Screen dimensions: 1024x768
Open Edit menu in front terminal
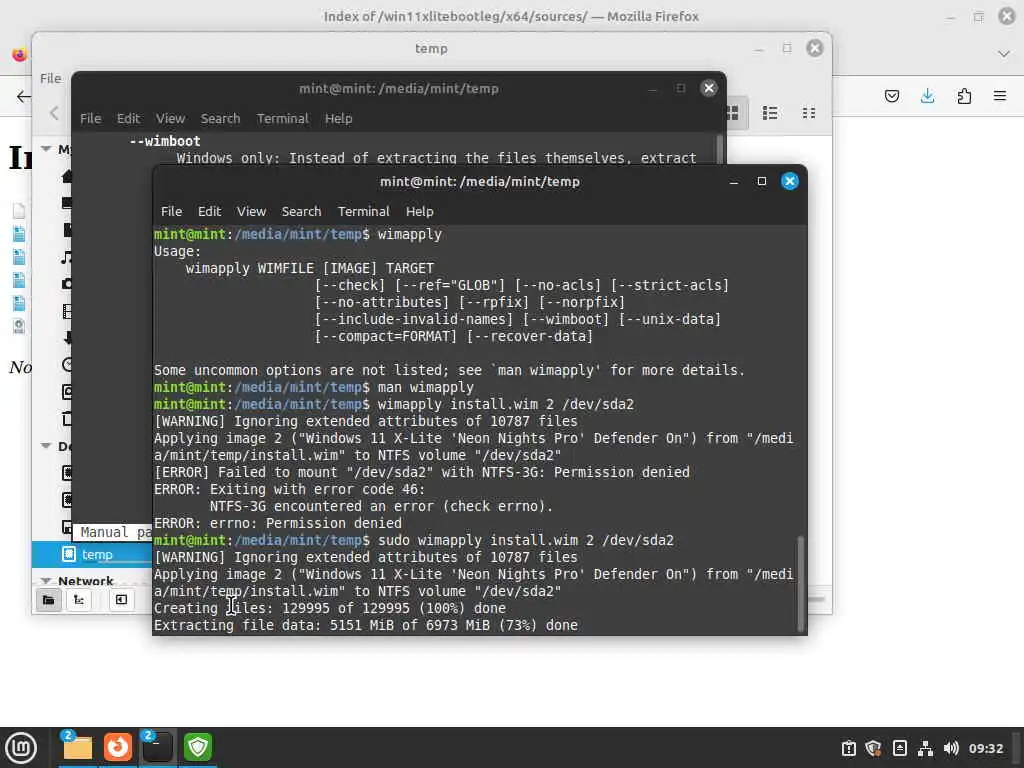pos(209,212)
